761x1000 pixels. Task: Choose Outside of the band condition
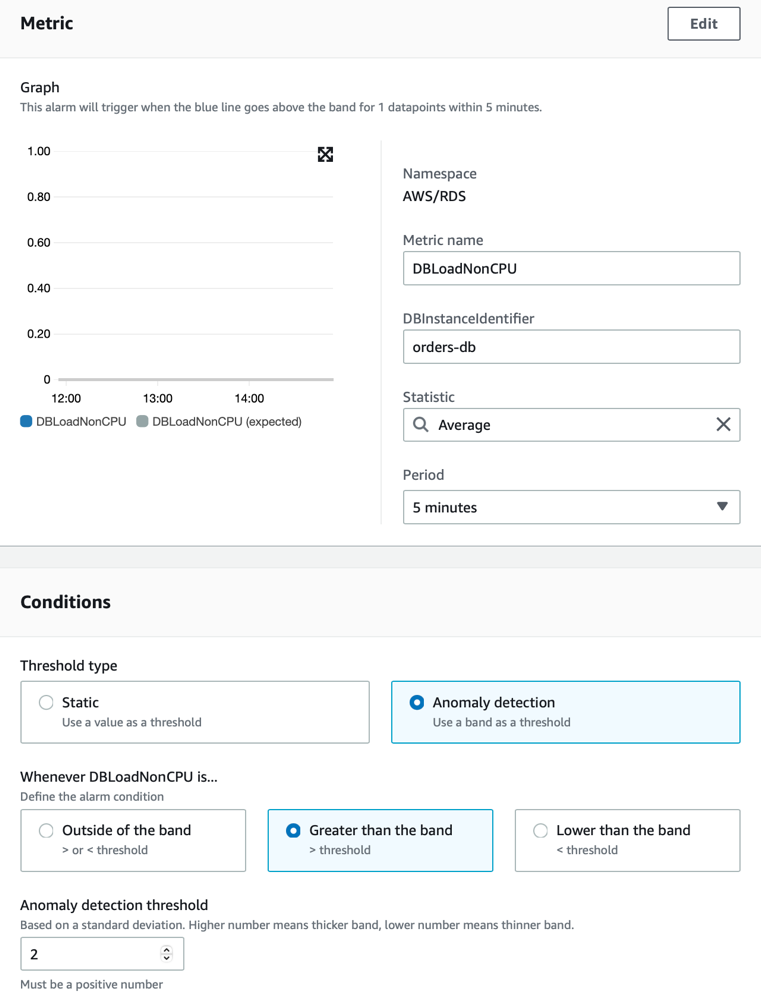coord(47,831)
